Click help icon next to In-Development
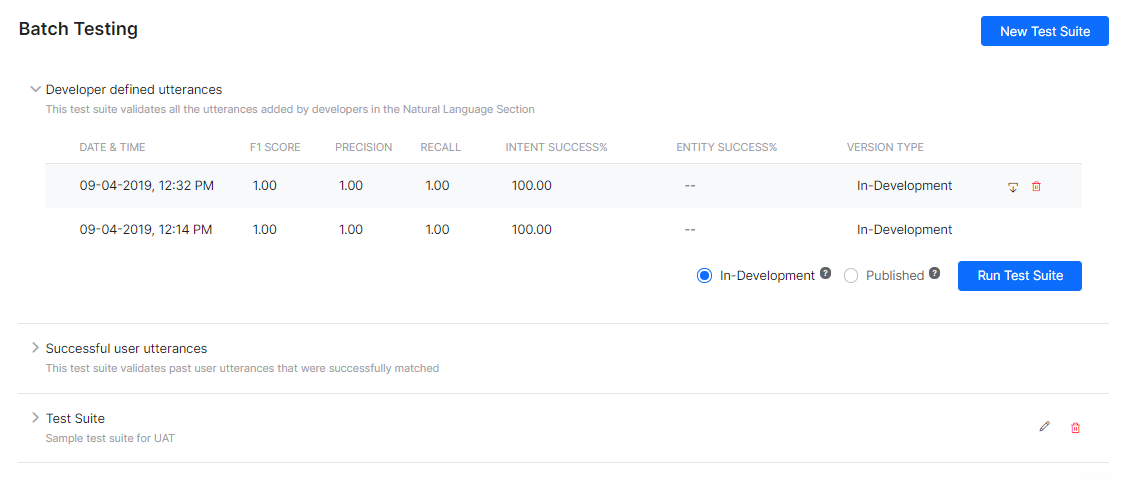 (x=826, y=273)
